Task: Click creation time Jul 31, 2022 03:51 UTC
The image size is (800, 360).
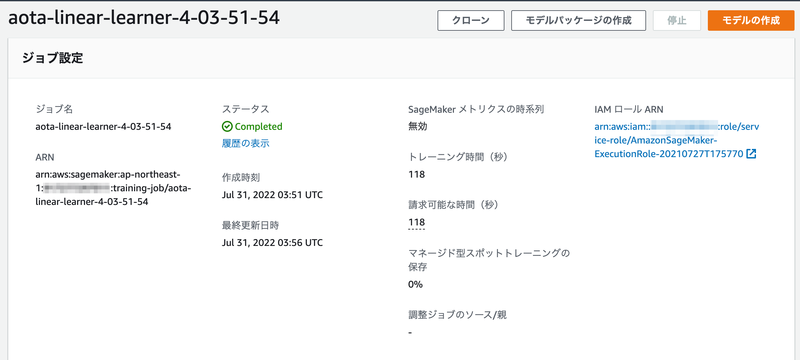Action: click(x=272, y=195)
